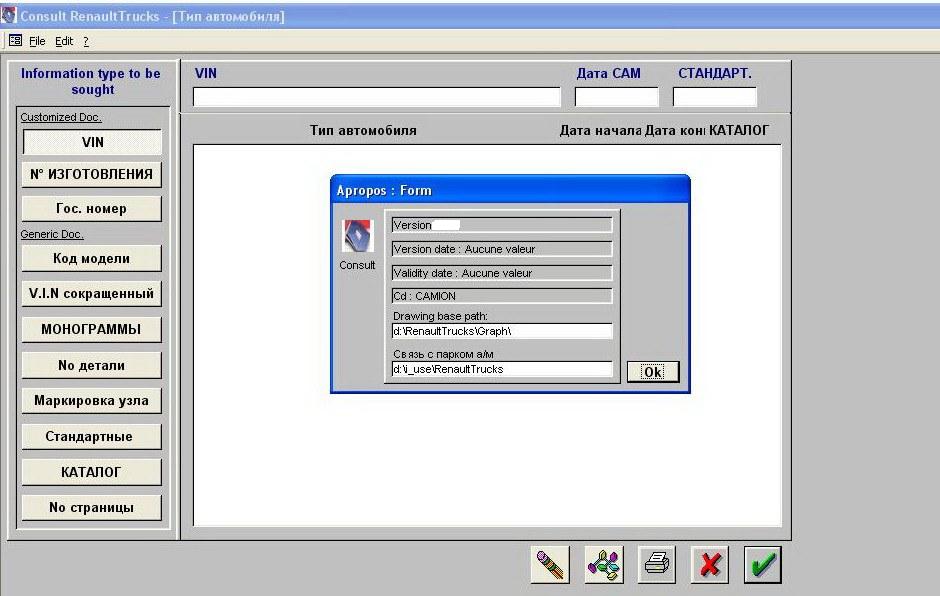The image size is (940, 596).
Task: Click the MDI document icon beside File
Action: 15,41
